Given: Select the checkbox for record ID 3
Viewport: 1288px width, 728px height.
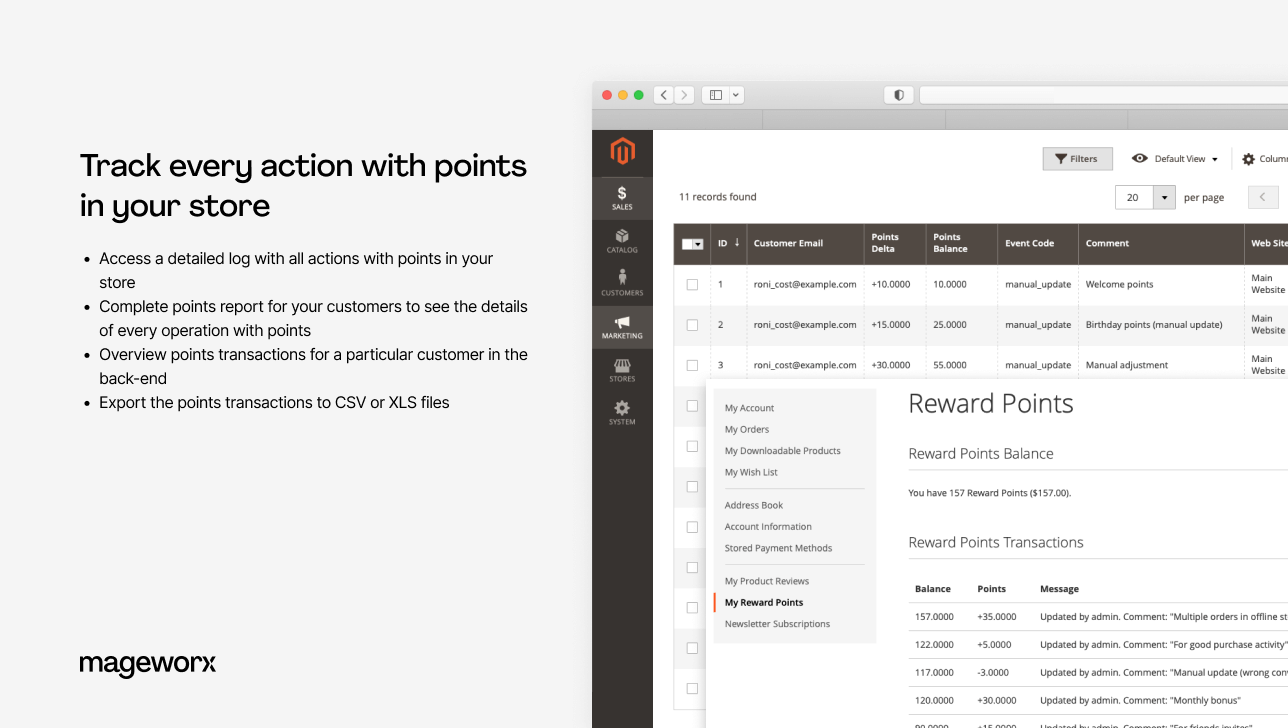Looking at the screenshot, I should (x=691, y=364).
